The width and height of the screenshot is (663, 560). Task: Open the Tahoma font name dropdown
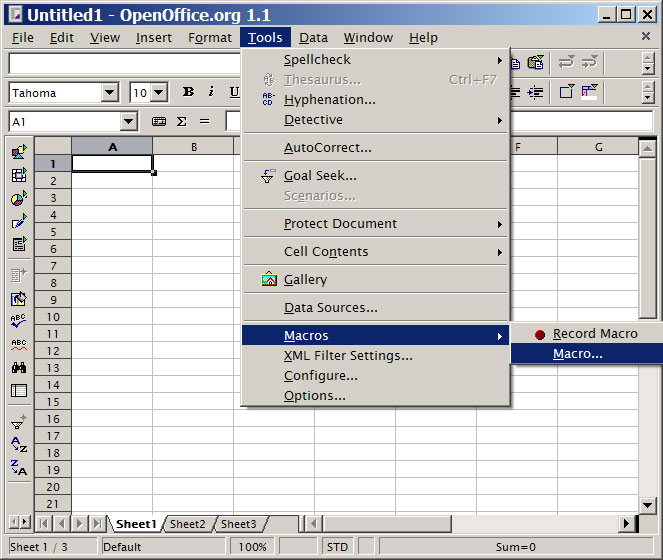tap(109, 93)
